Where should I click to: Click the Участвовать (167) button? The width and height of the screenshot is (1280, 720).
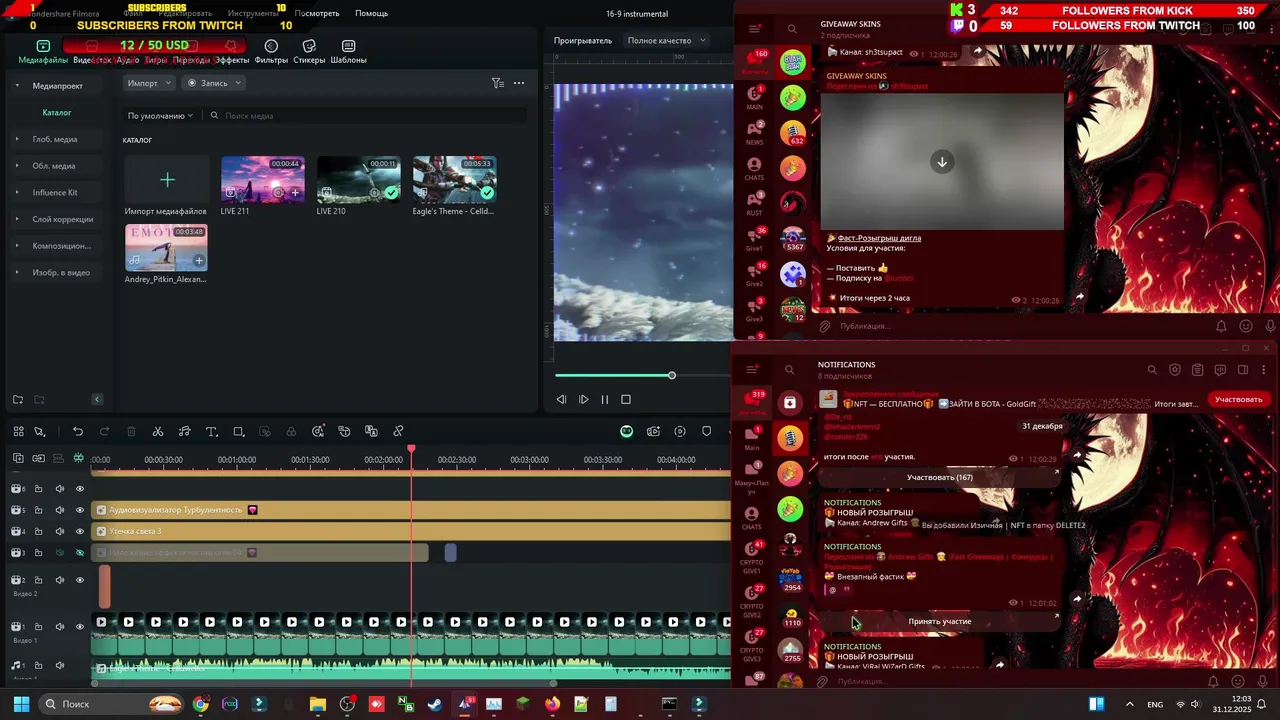click(x=940, y=477)
